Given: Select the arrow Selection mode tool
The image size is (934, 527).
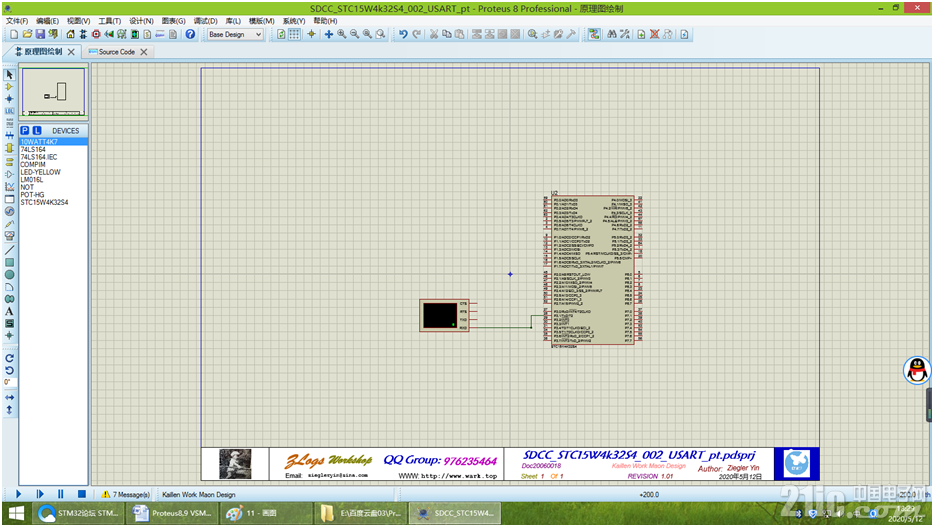Looking at the screenshot, I should click(x=9, y=74).
